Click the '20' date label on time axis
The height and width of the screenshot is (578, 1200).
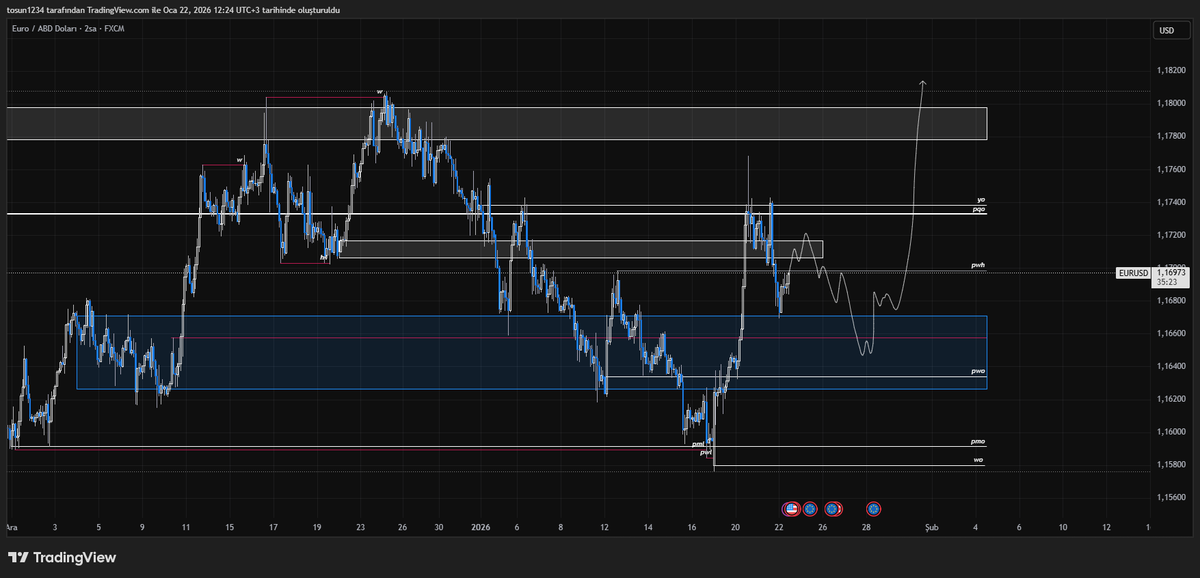point(736,526)
